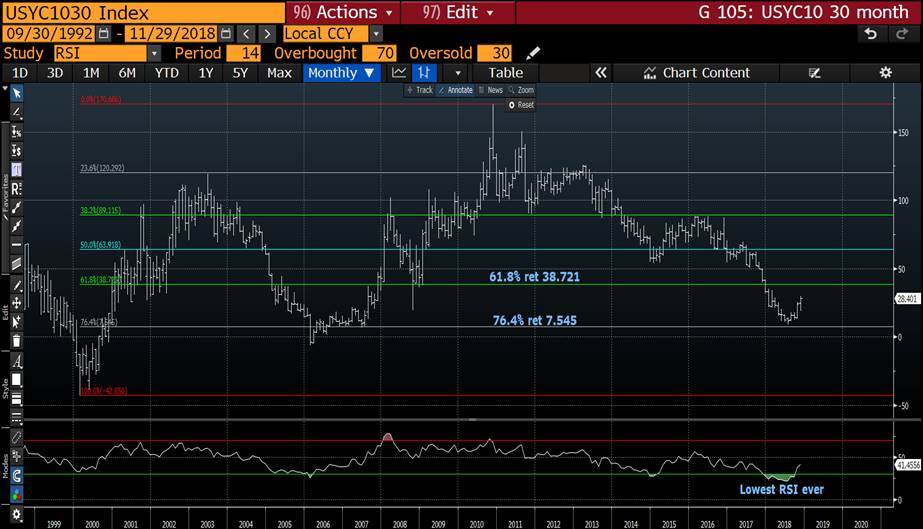Collapse side panel with double chevron
Screen dimensions: 923x529
600,73
